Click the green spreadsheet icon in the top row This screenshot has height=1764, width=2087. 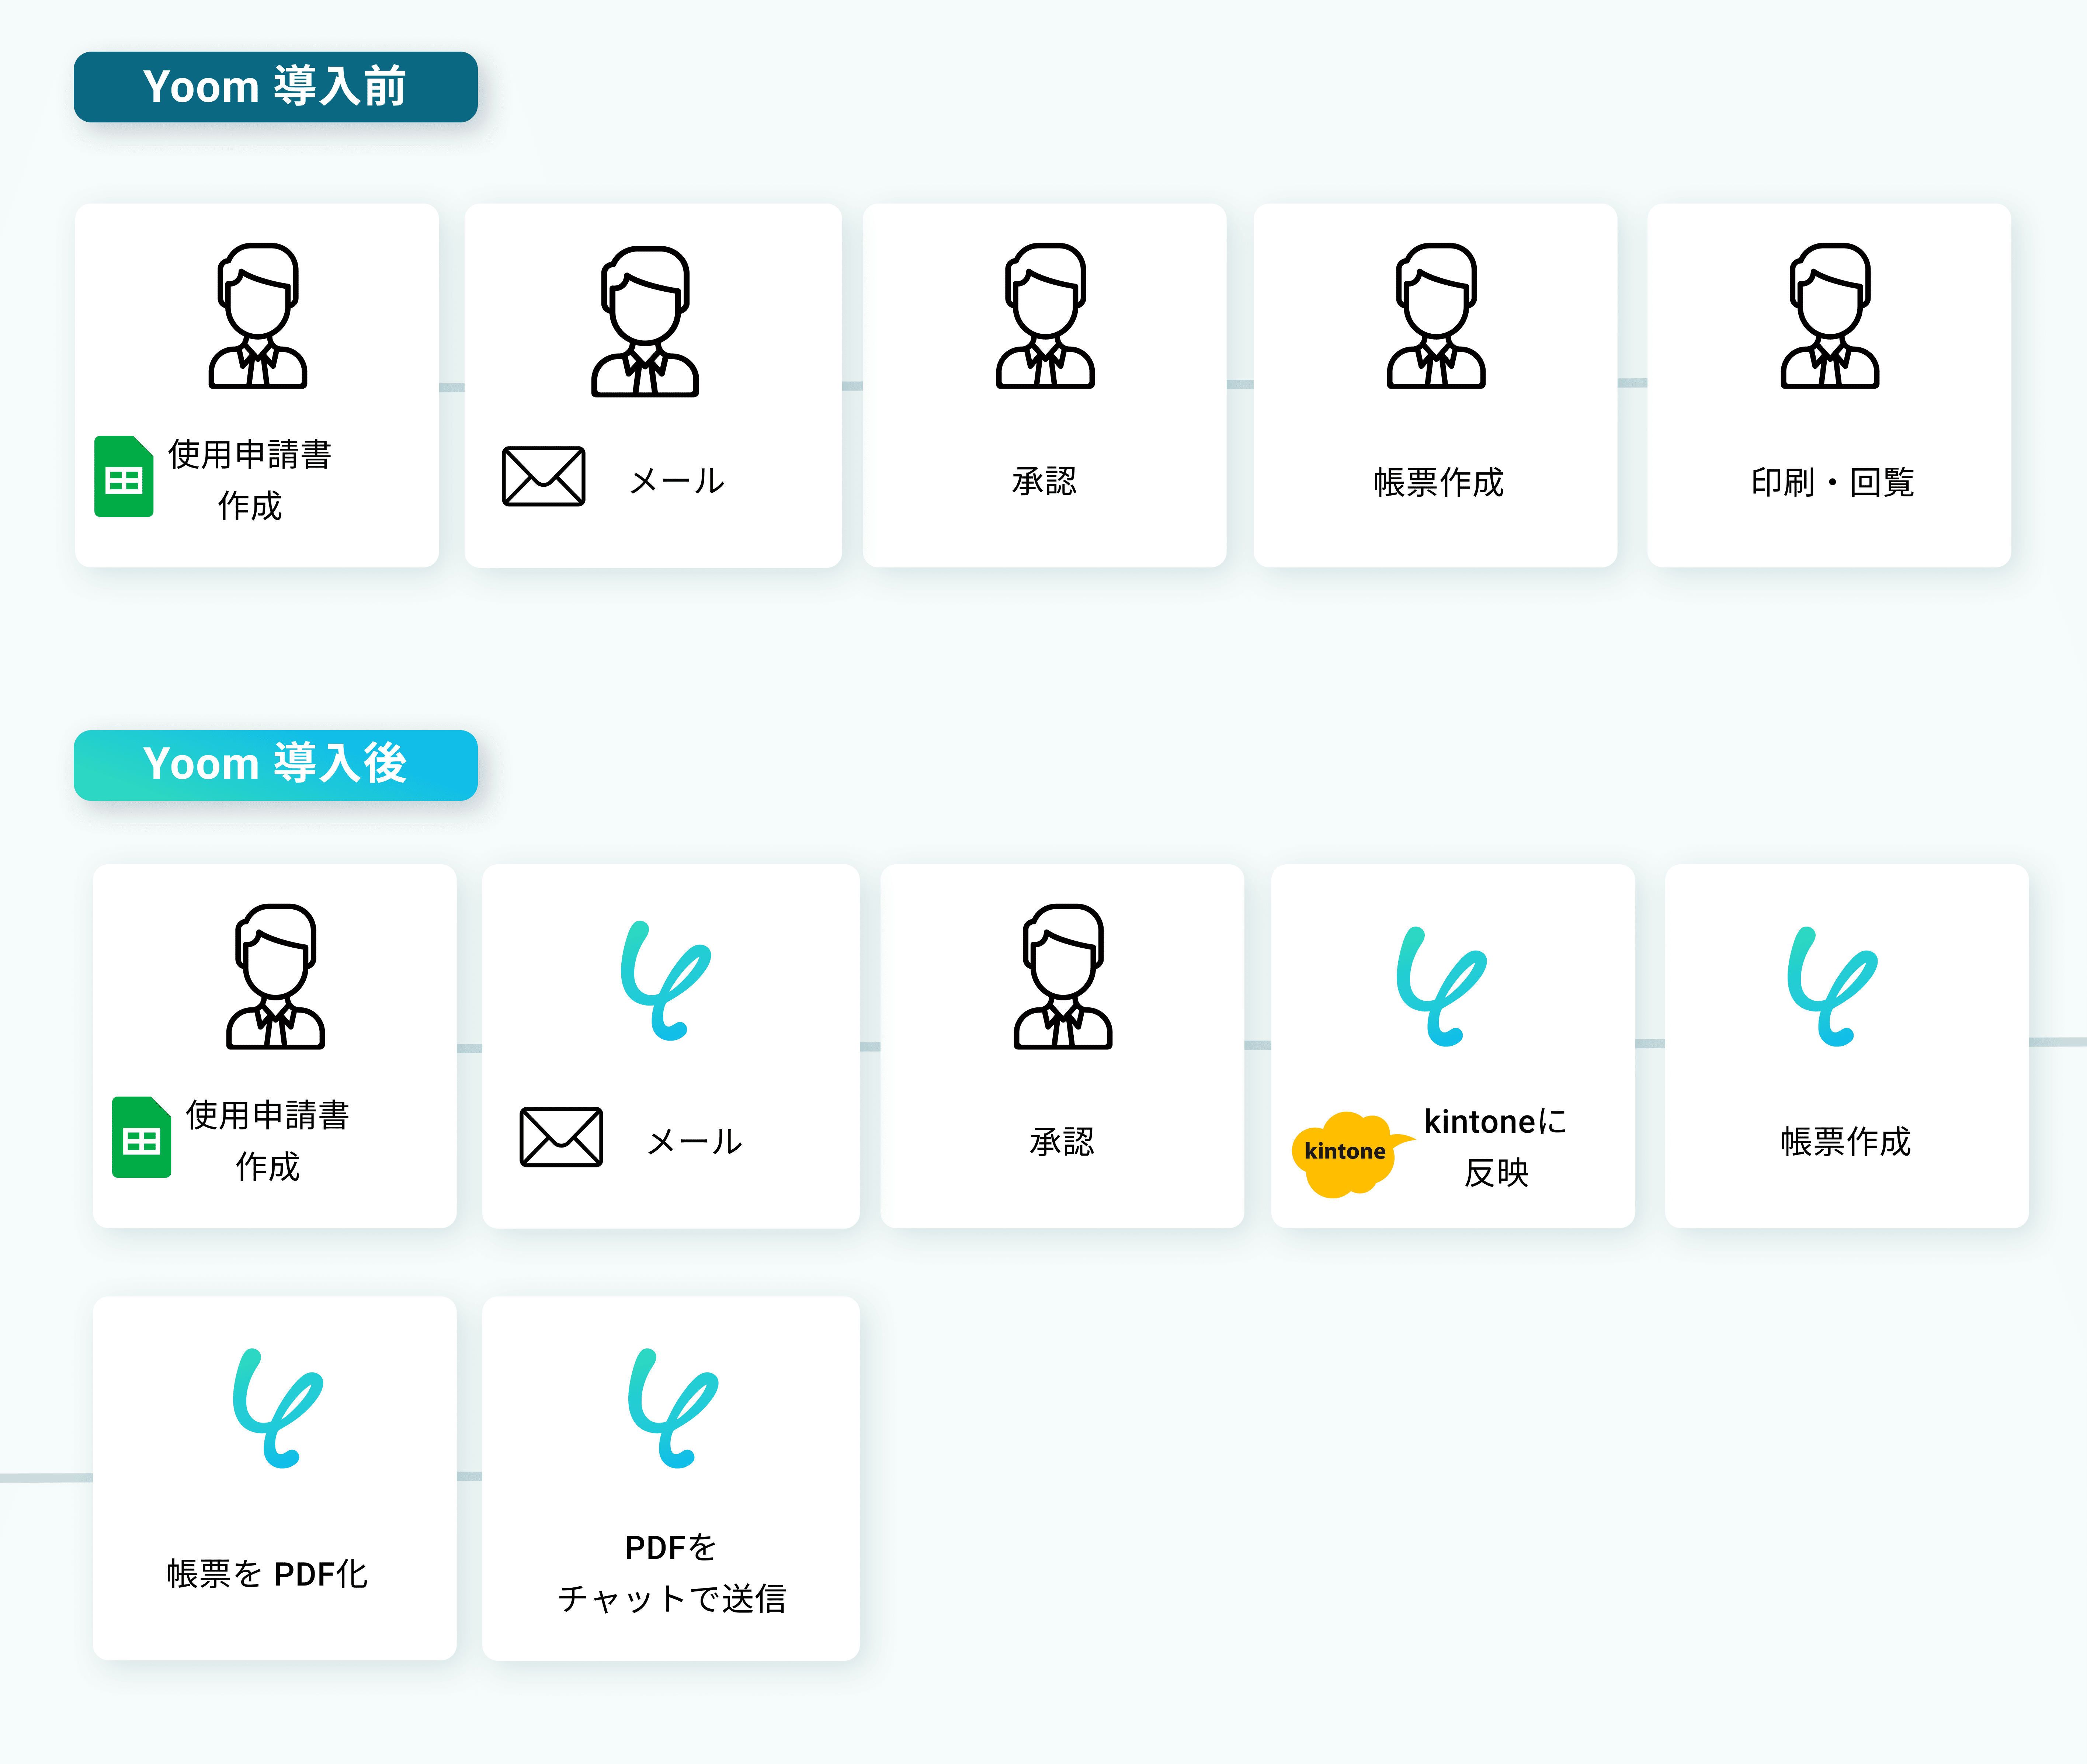pos(123,477)
